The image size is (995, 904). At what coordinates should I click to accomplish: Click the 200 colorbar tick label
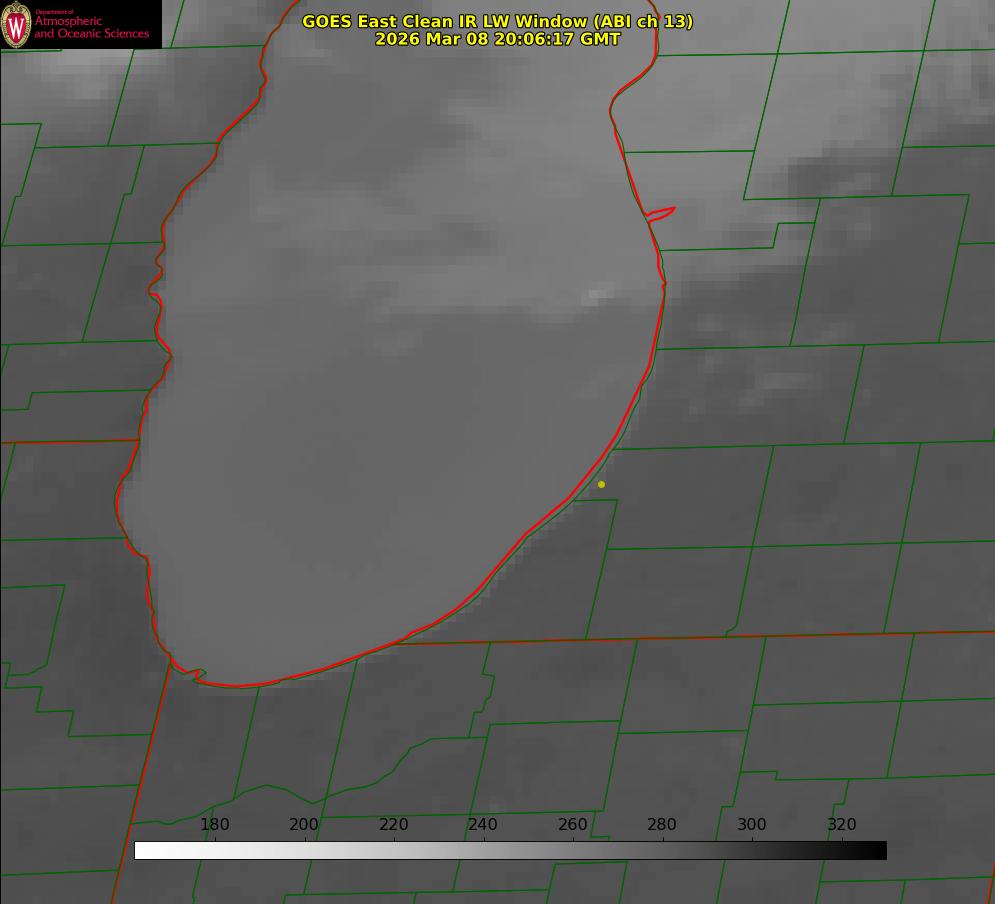click(304, 825)
